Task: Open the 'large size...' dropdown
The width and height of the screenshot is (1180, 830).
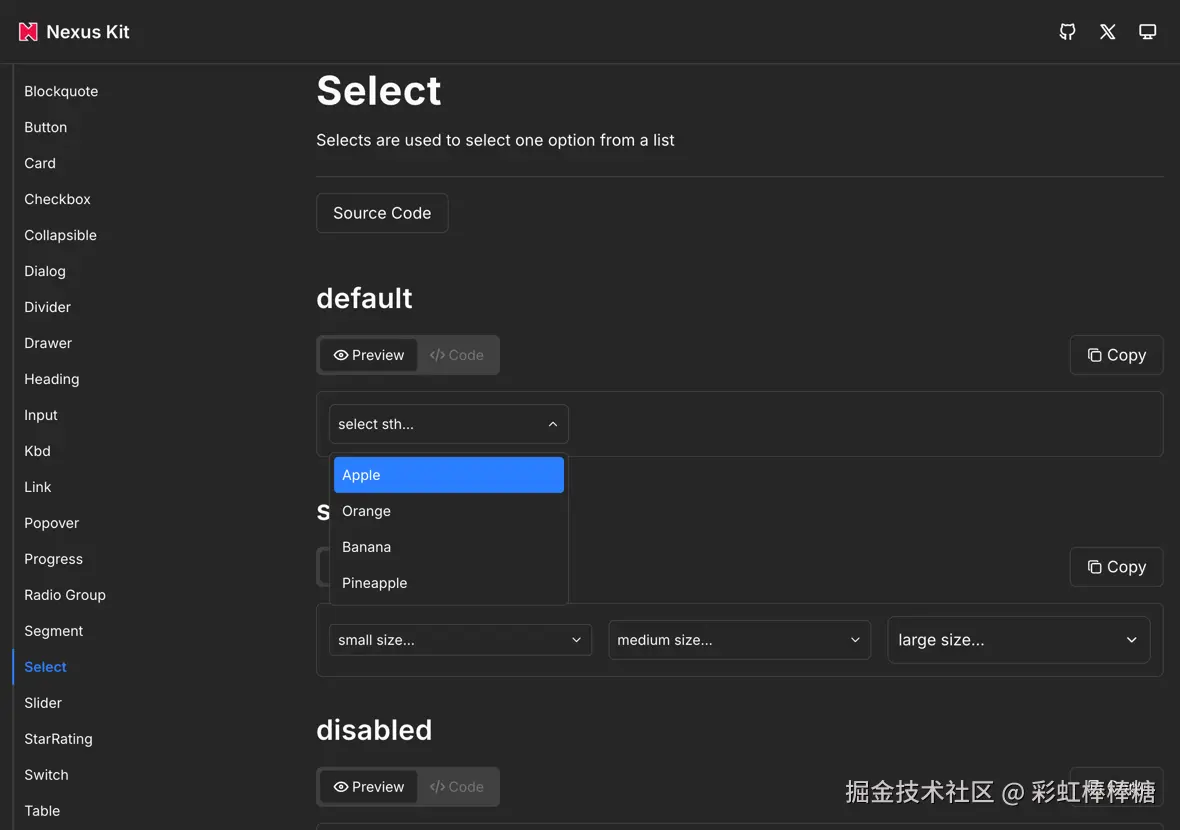Action: (x=1018, y=639)
